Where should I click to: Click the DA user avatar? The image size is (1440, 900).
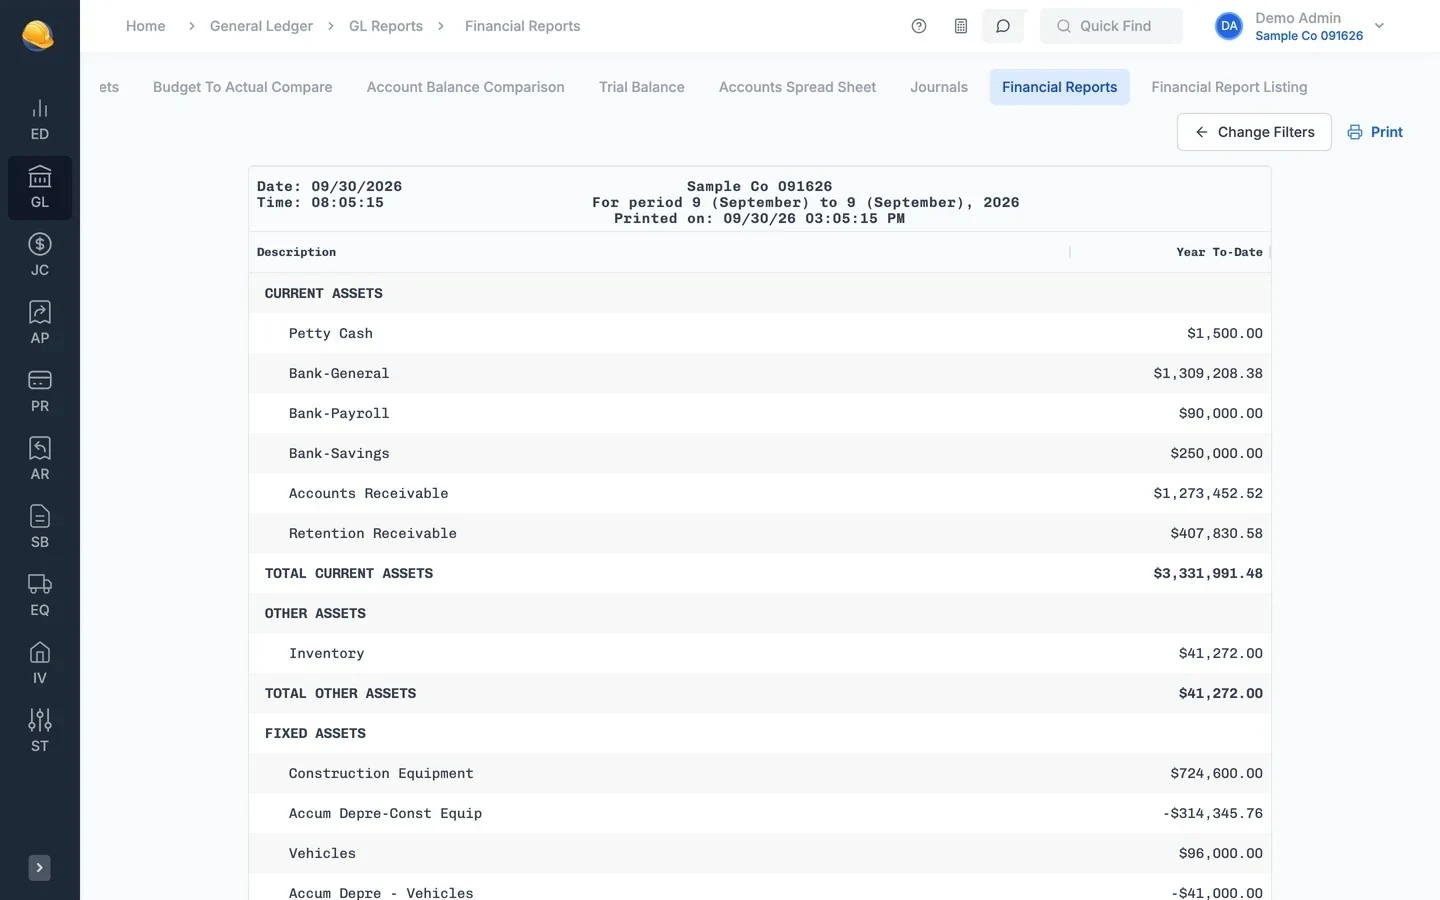click(x=1229, y=26)
